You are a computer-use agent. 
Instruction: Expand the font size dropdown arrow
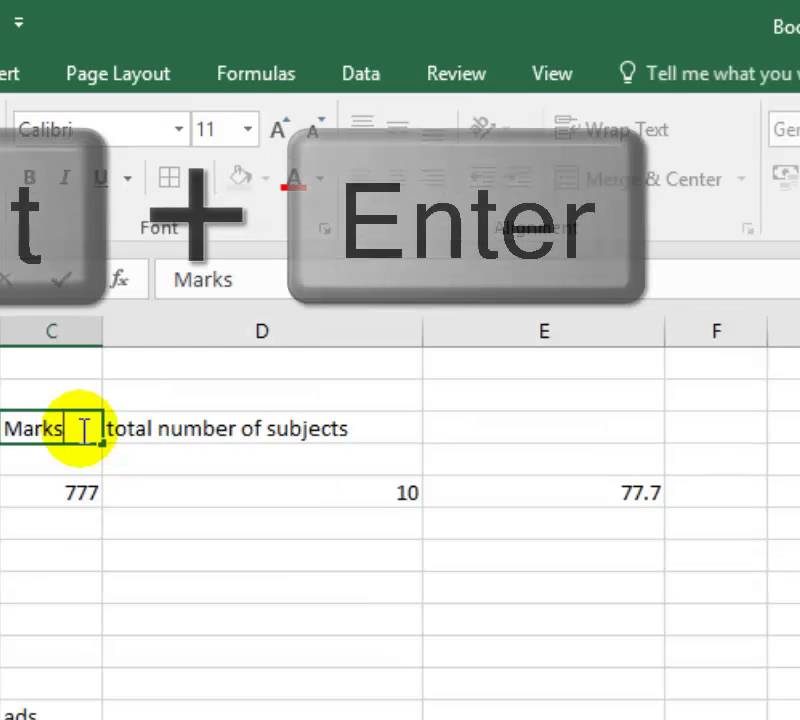pyautogui.click(x=248, y=129)
